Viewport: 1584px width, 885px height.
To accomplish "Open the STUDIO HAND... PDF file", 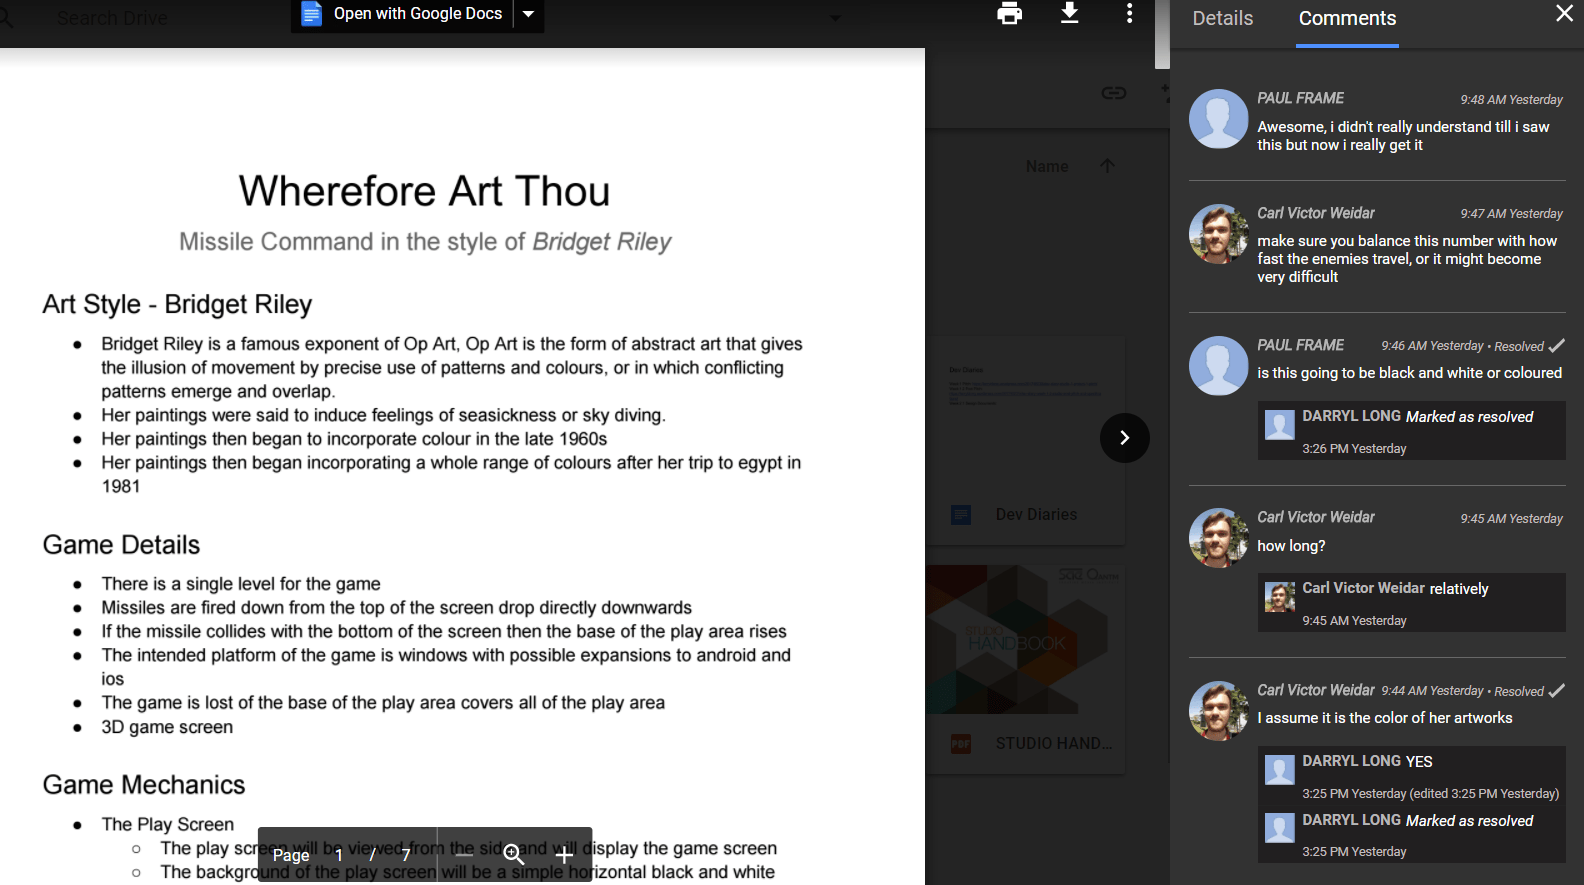I will coord(1053,744).
